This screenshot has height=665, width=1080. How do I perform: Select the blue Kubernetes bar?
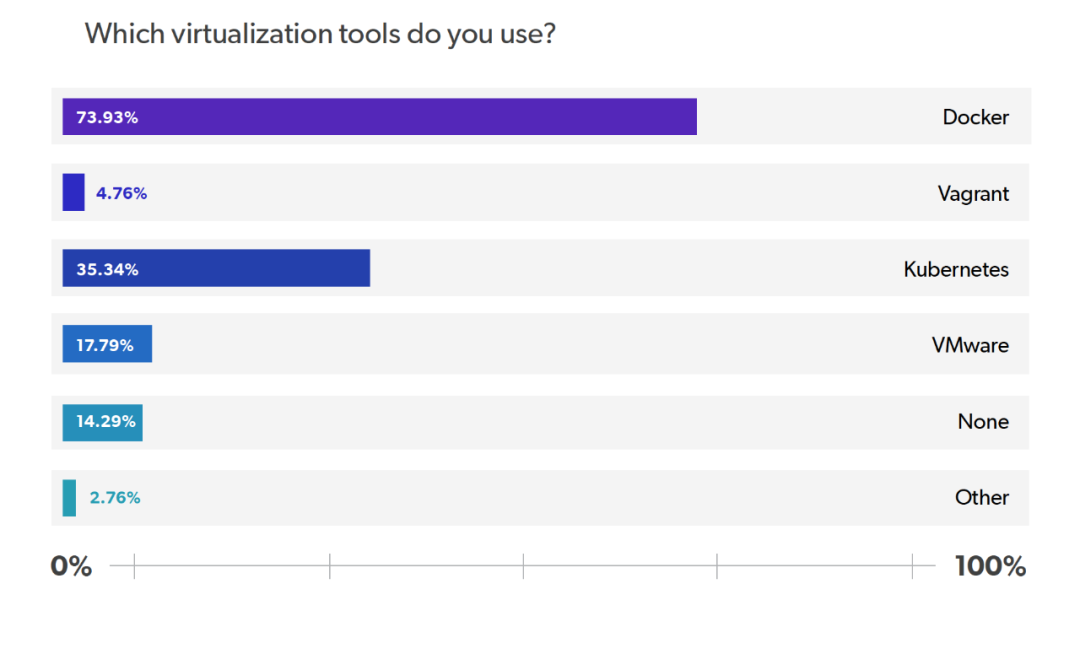tap(250, 269)
